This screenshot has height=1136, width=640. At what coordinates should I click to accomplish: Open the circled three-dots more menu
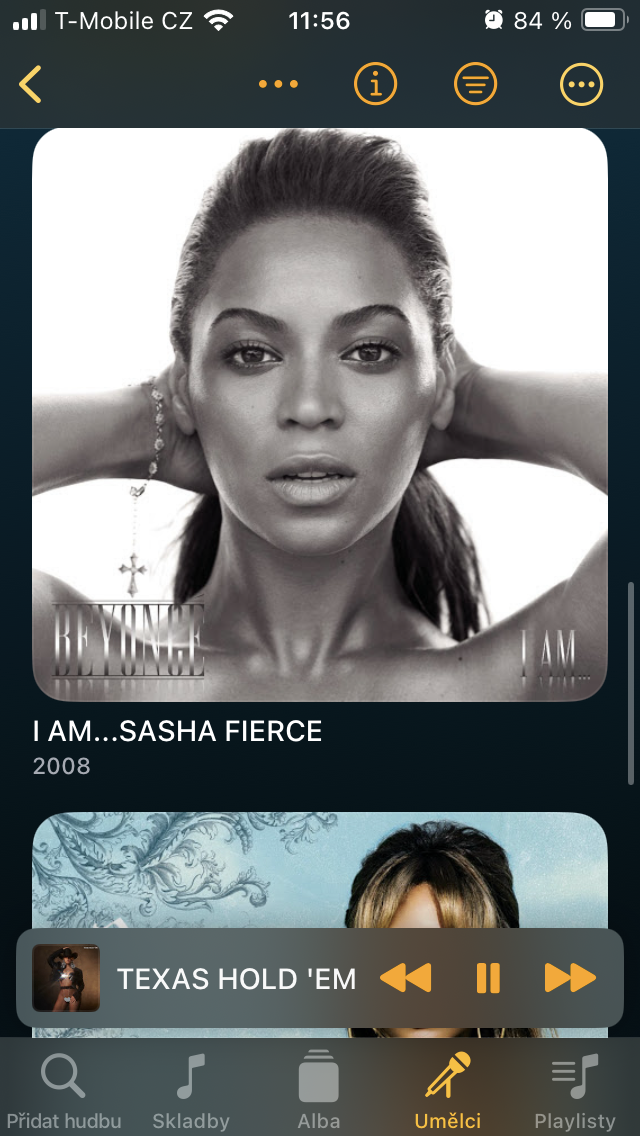[x=581, y=84]
